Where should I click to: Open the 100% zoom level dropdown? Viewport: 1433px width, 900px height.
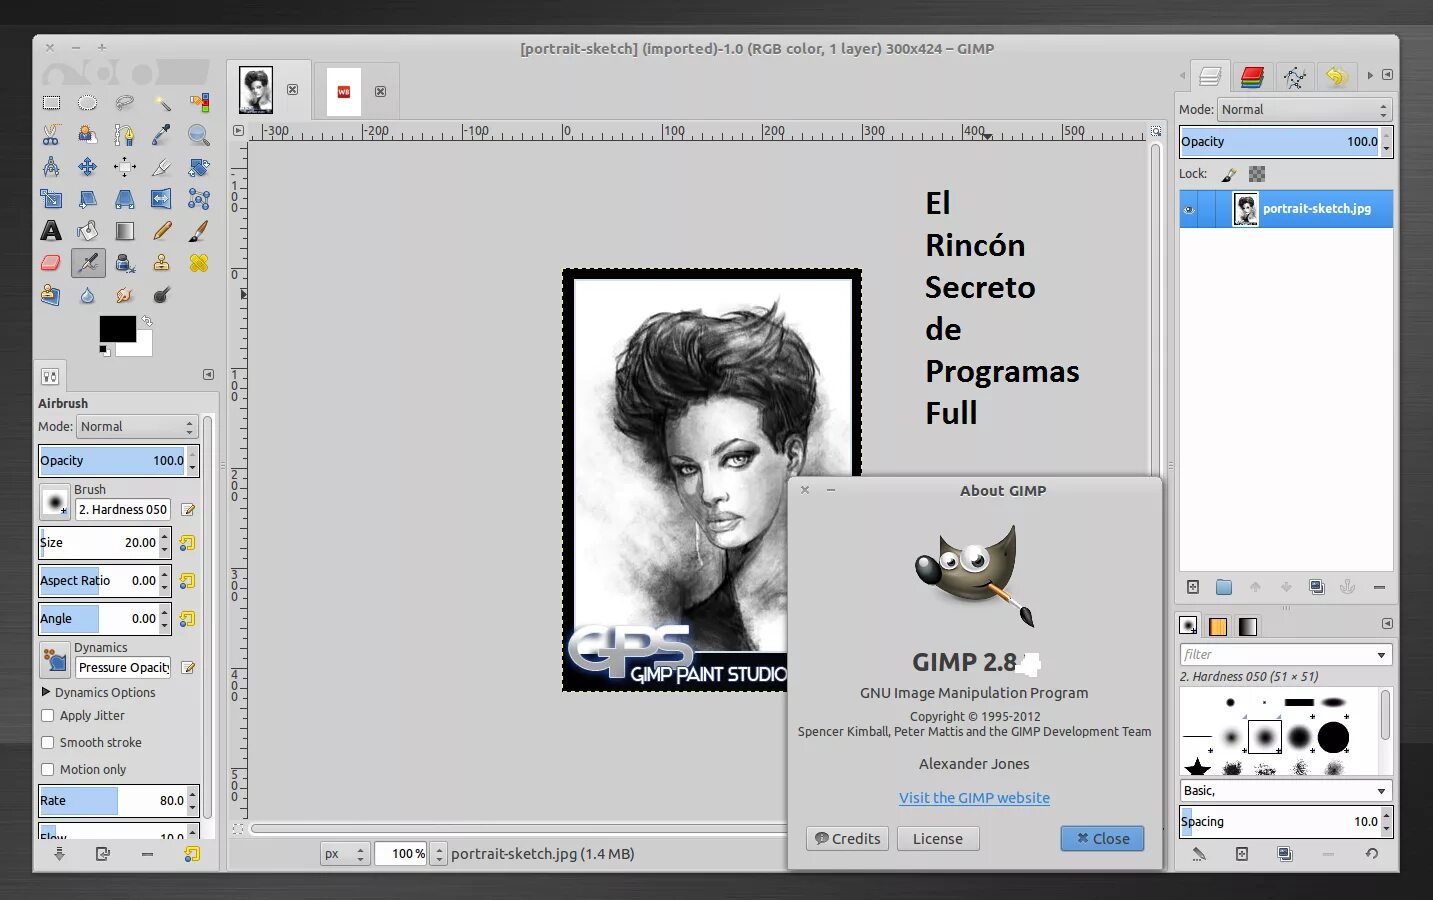tap(439, 854)
